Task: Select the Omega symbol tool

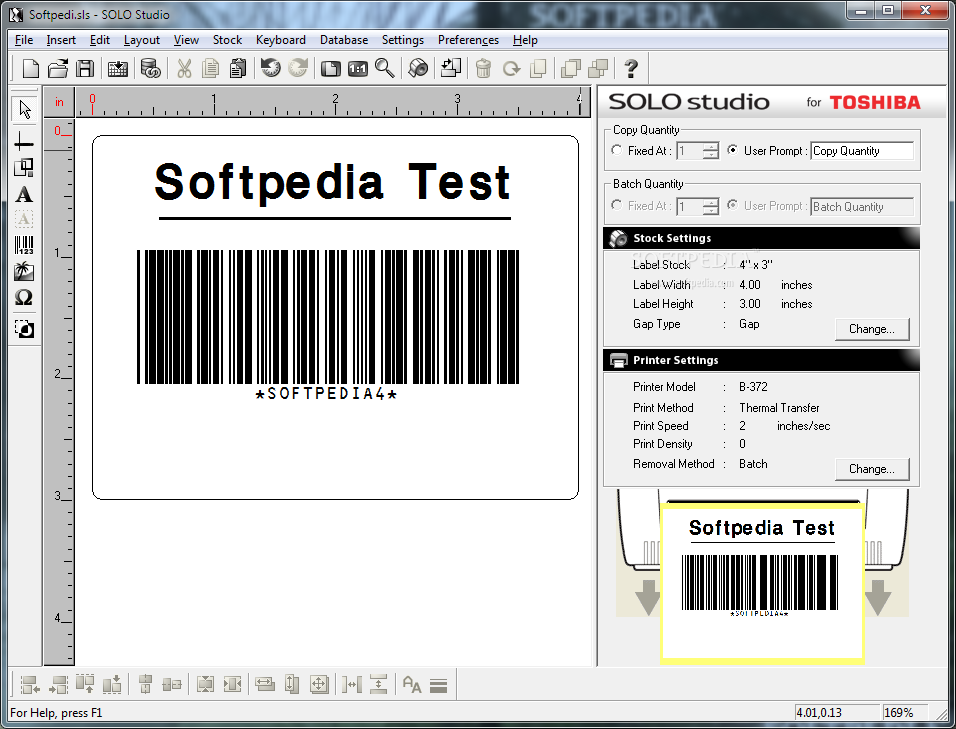Action: tap(24, 297)
